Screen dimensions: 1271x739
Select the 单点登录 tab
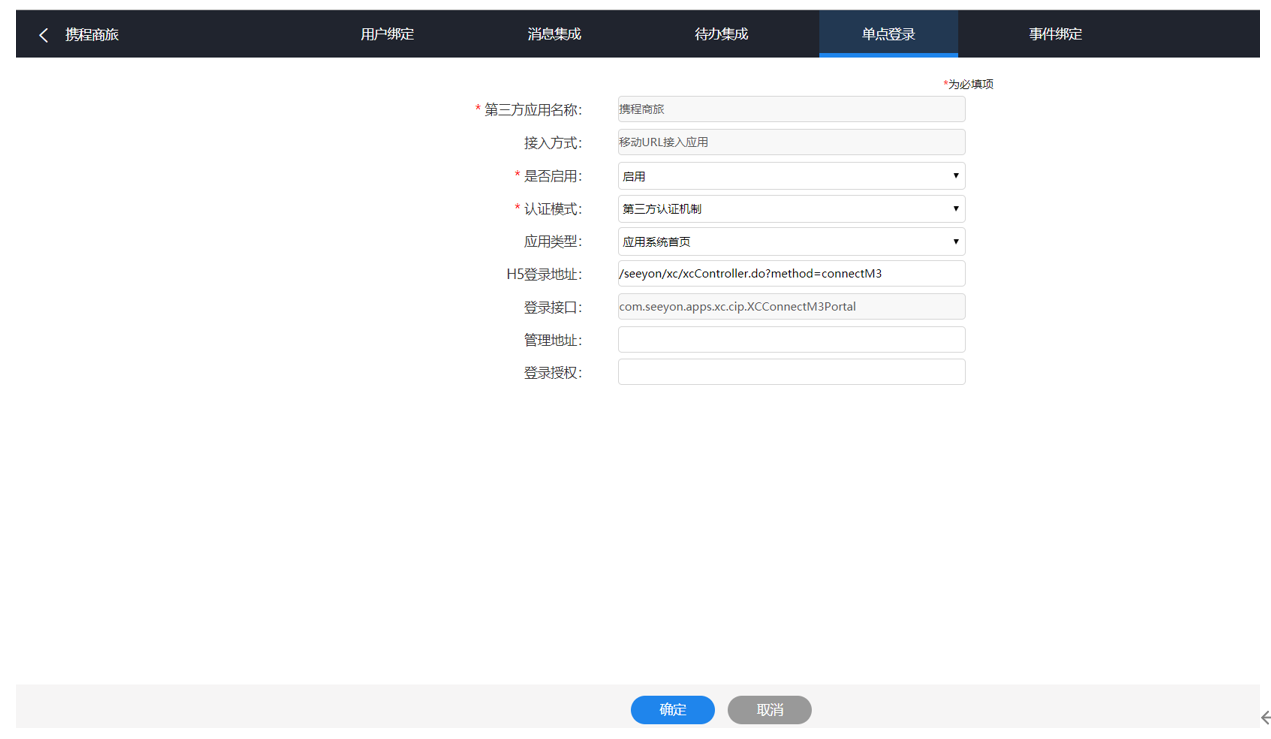(x=888, y=34)
